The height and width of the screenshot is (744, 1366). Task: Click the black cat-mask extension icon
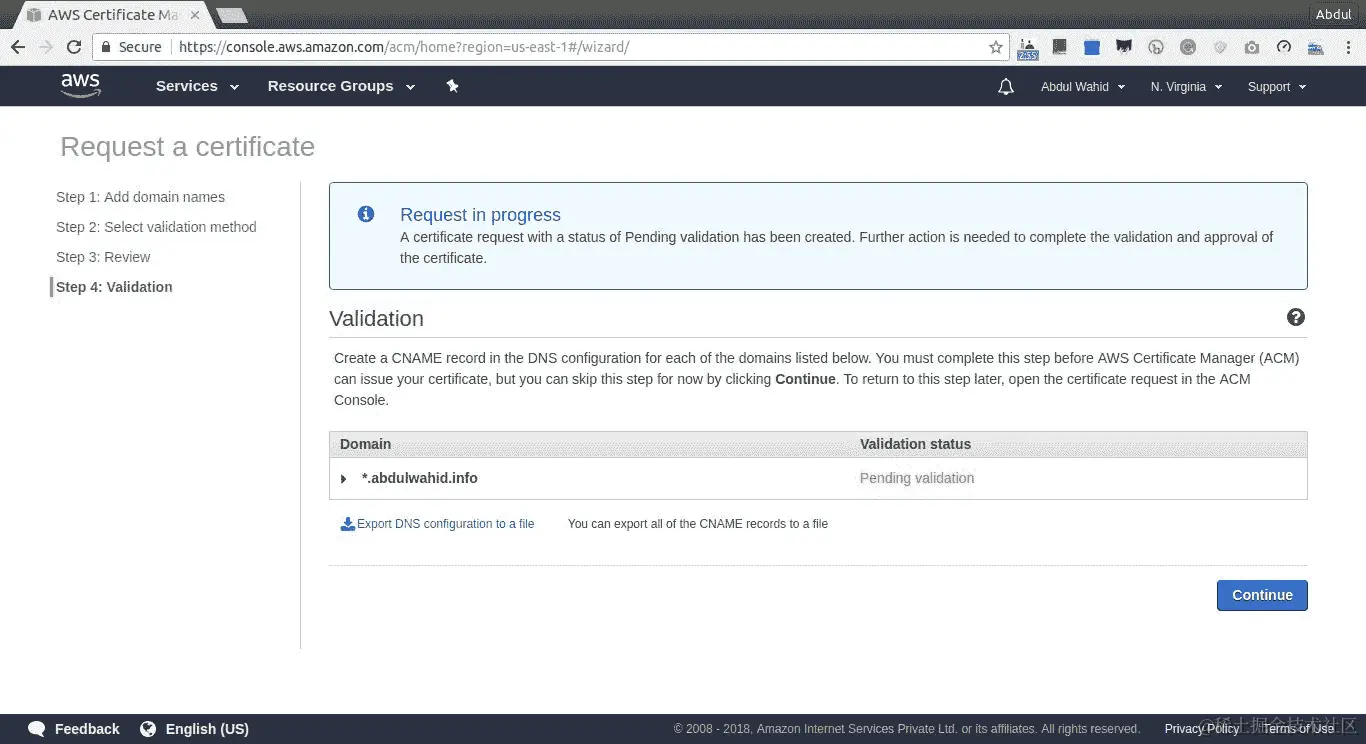pyautogui.click(x=1124, y=47)
